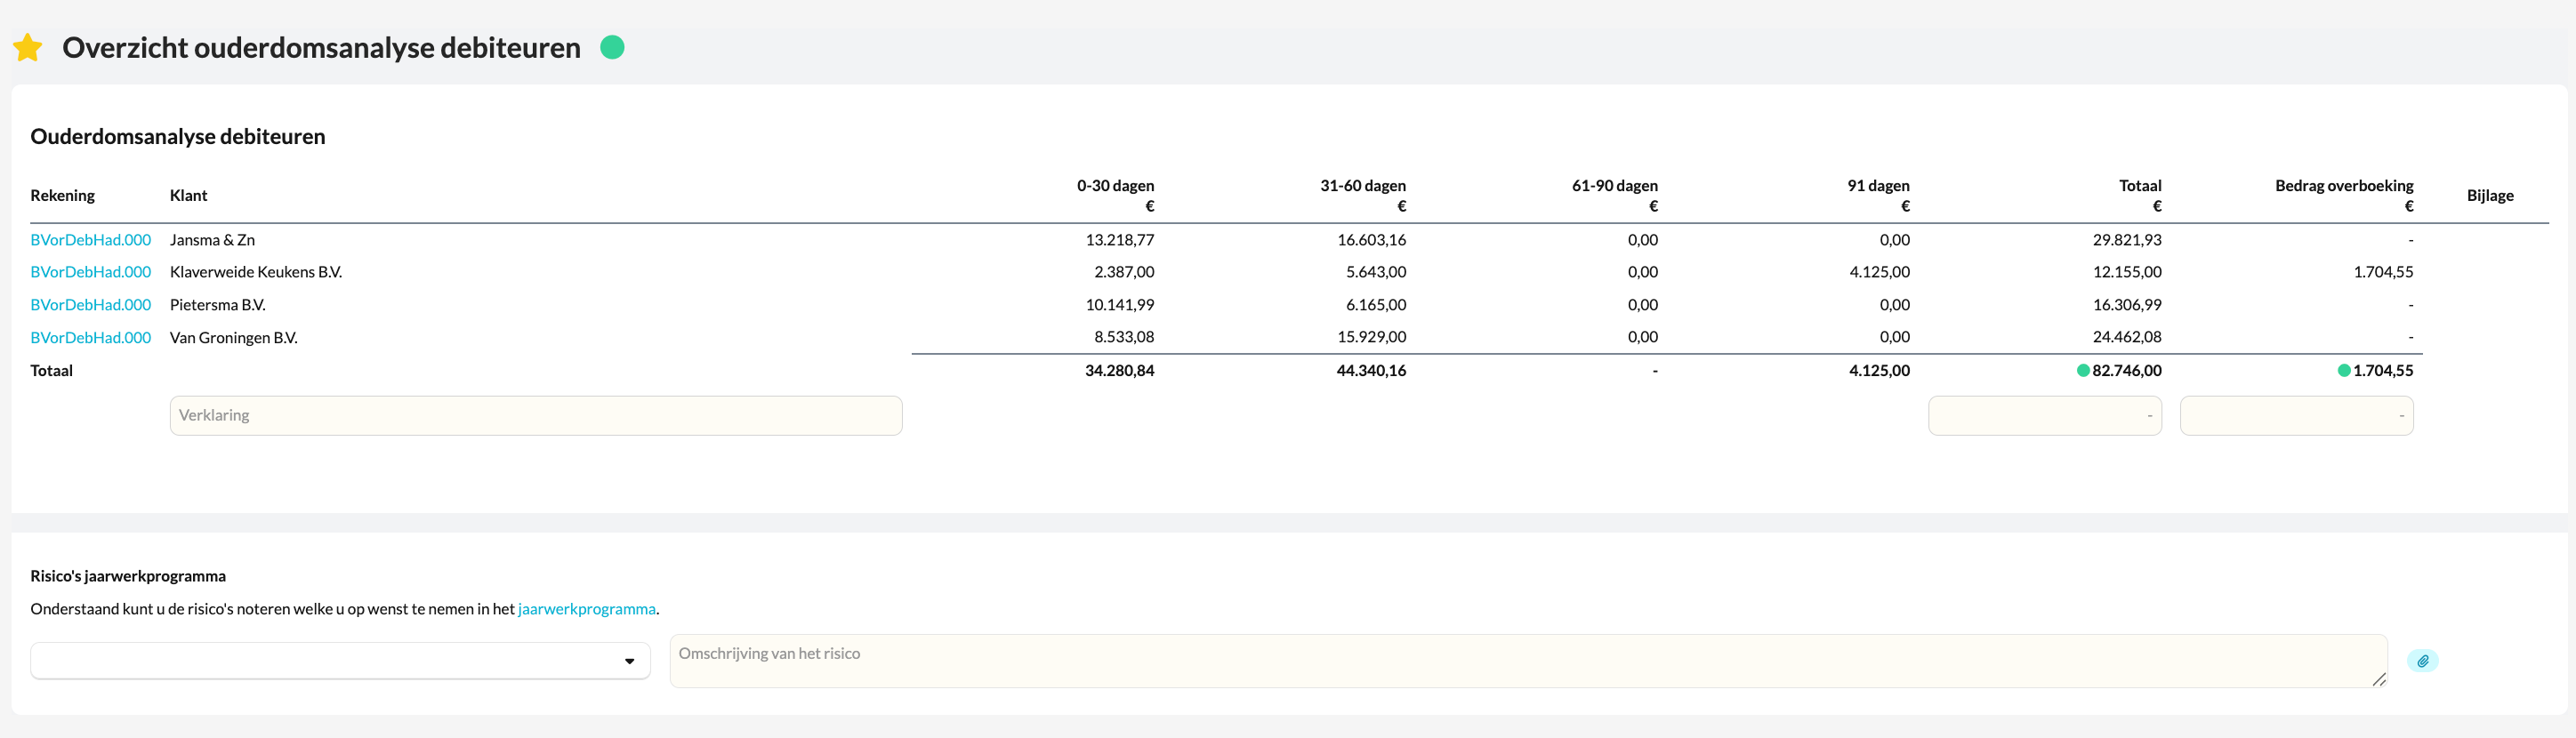This screenshot has width=2576, height=738.
Task: Open BVorDebHad.000 account for Pietersma B.V.
Action: coord(90,305)
